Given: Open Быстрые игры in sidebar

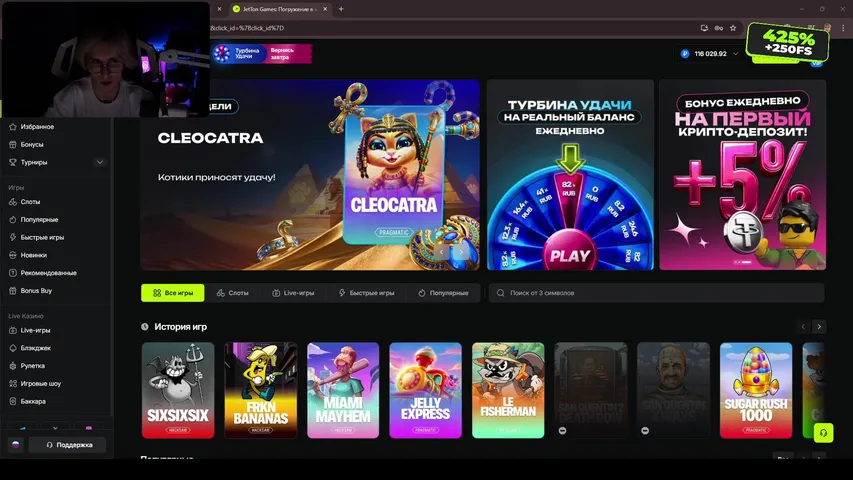Looking at the screenshot, I should pyautogui.click(x=42, y=237).
